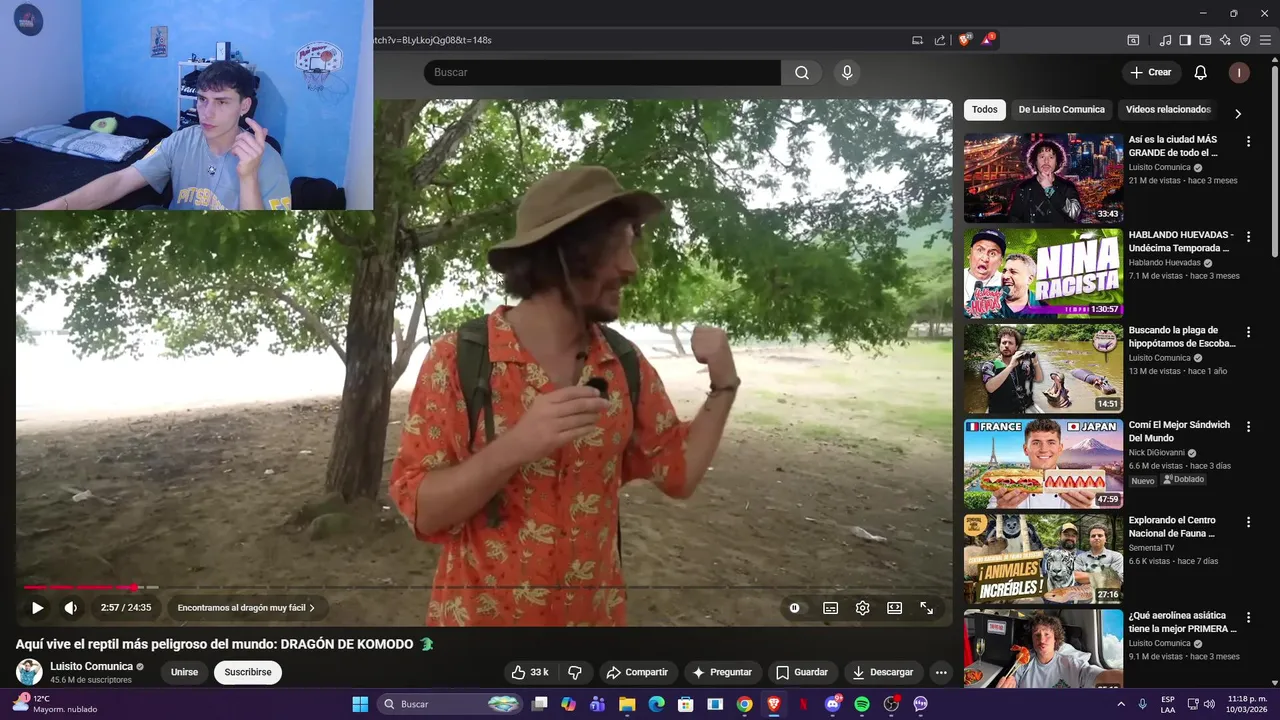Click the YouTube search magnifier button
This screenshot has width=1280, height=720.
(802, 72)
